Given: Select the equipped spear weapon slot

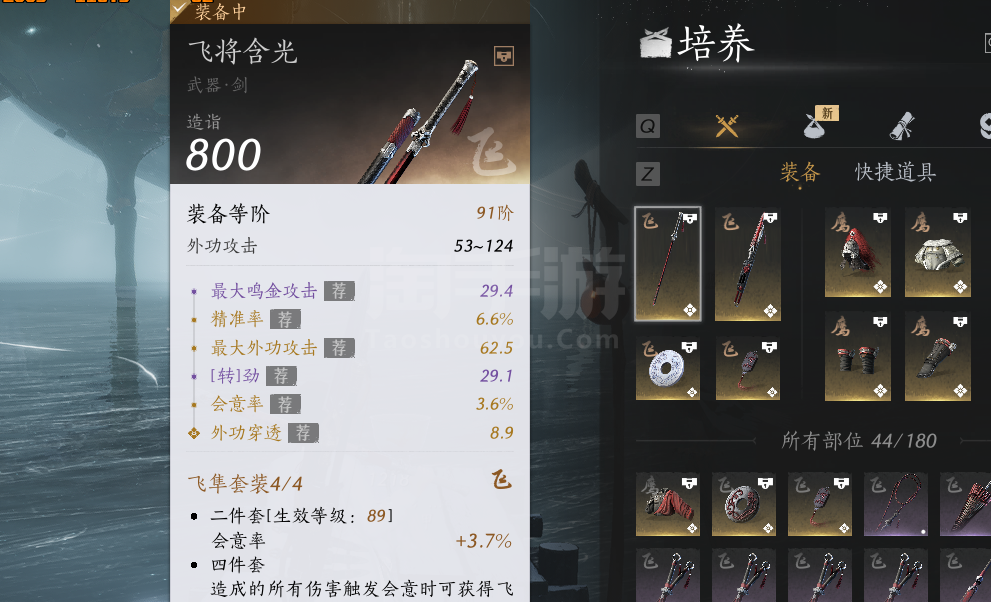Looking at the screenshot, I should [668, 263].
